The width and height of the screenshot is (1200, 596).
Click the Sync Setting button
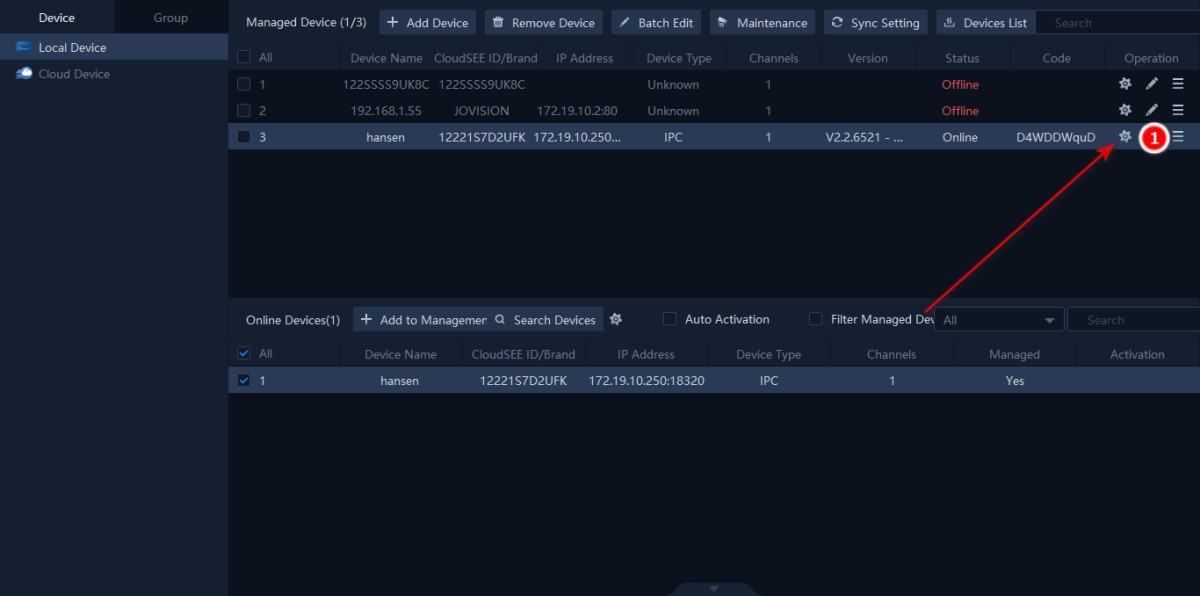point(875,23)
